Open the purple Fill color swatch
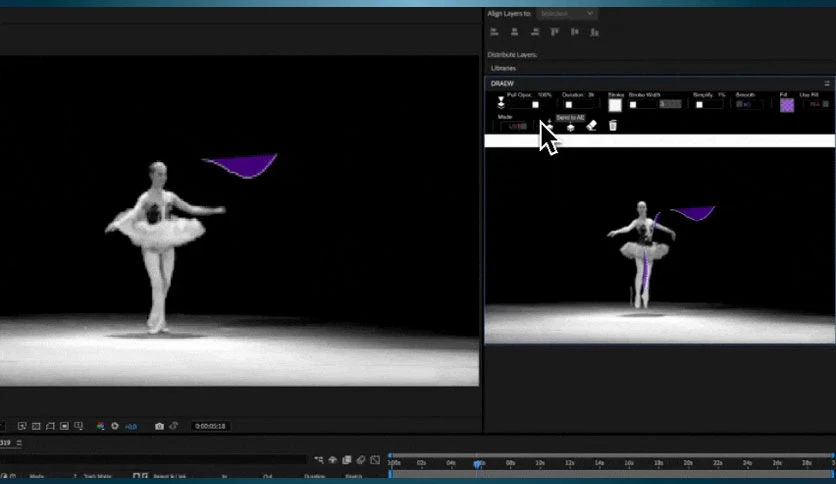Image resolution: width=836 pixels, height=484 pixels. (x=787, y=105)
